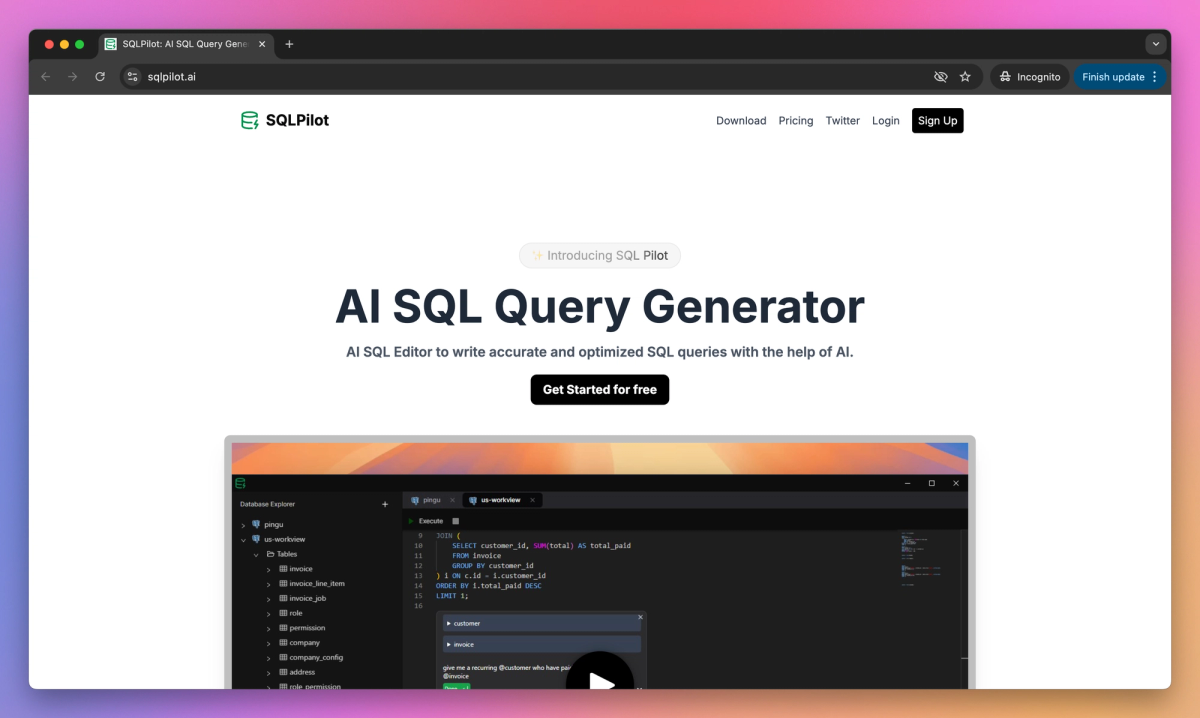The image size is (1200, 718).
Task: Expand the invoice table node
Action: pos(269,569)
